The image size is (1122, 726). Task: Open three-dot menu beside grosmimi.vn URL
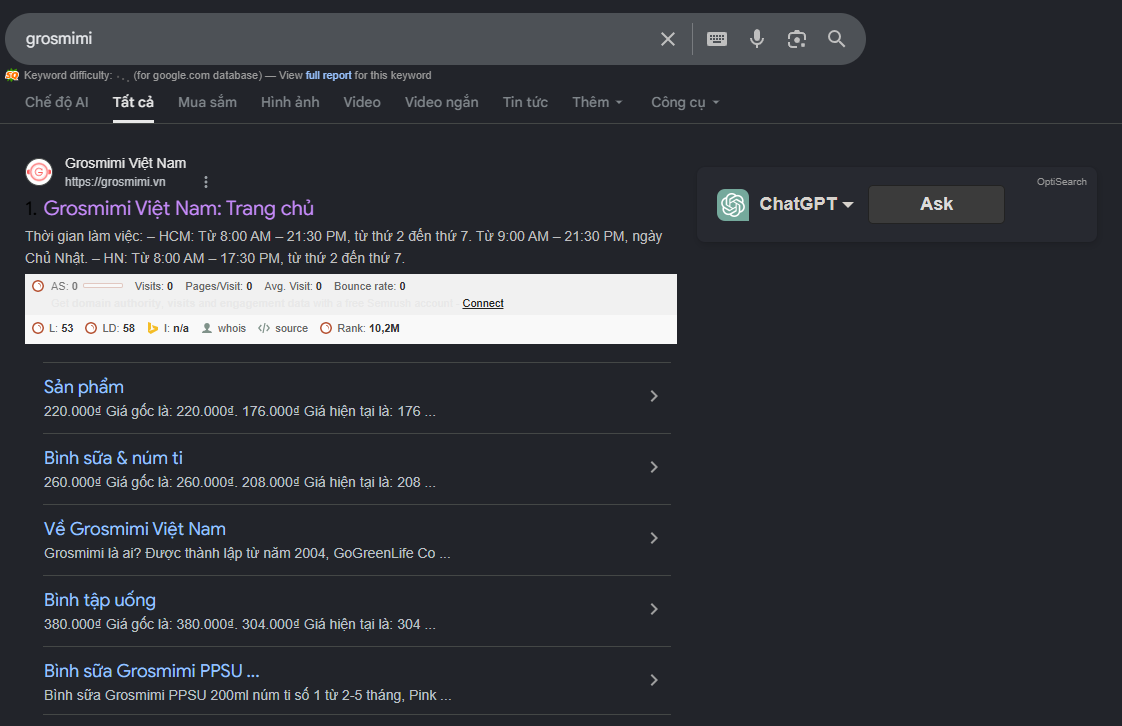tap(206, 182)
